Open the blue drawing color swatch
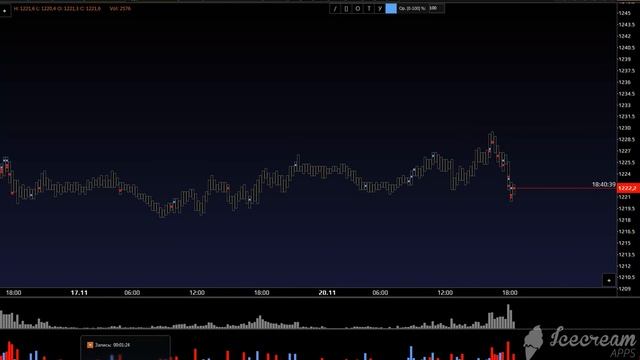This screenshot has height=360, width=640. 391,9
